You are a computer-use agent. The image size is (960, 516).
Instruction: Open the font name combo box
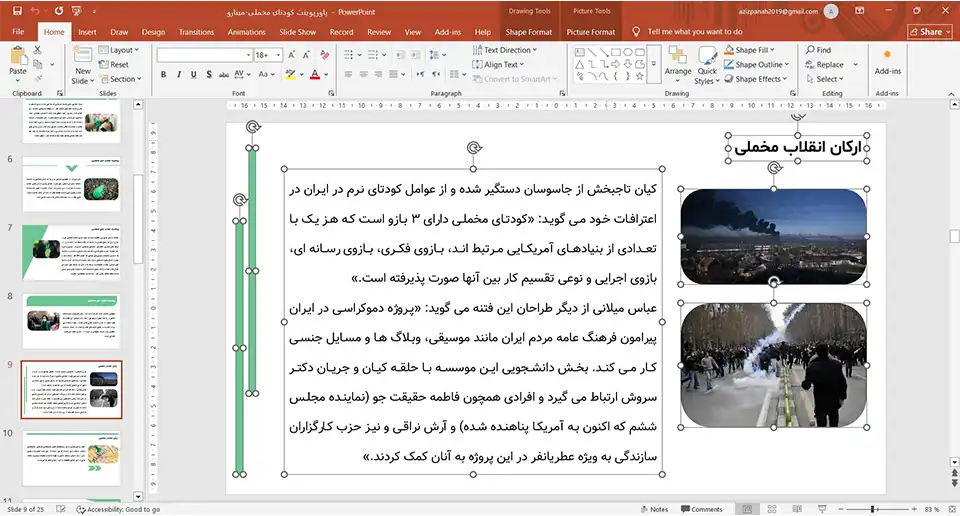[204, 55]
